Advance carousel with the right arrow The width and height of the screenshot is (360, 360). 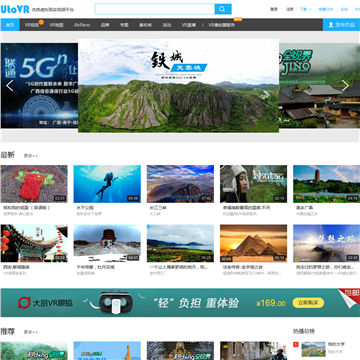[345, 86]
